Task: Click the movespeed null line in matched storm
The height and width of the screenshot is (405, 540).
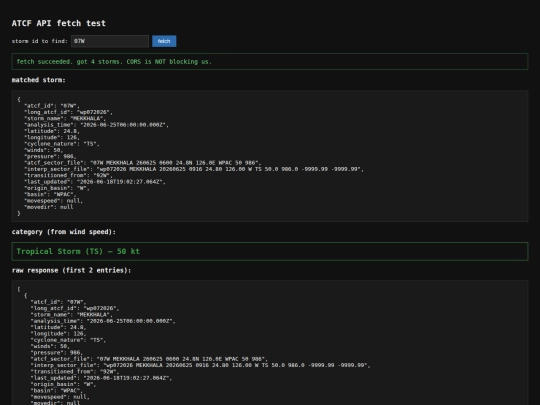Action: (53, 201)
